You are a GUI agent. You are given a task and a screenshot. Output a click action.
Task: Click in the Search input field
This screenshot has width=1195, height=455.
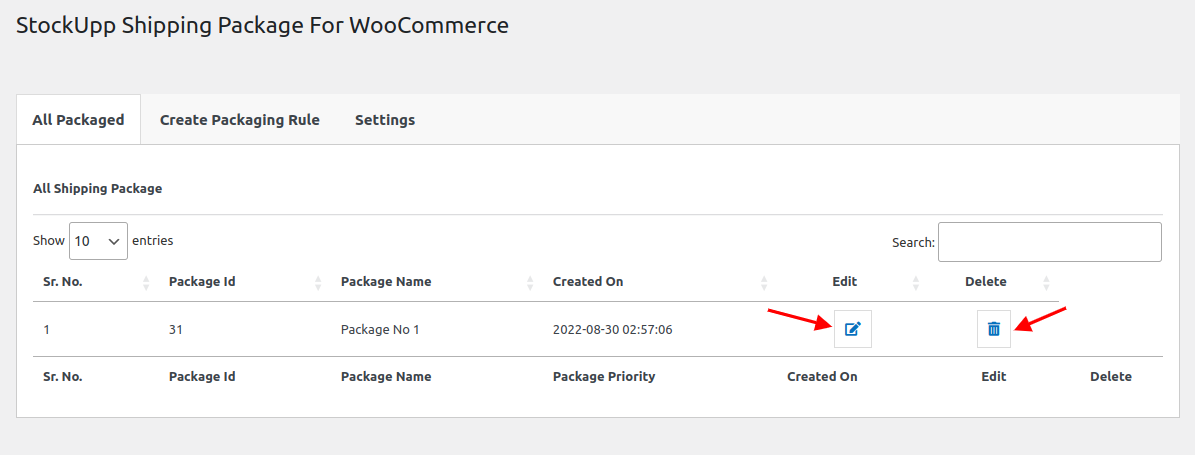(1049, 242)
